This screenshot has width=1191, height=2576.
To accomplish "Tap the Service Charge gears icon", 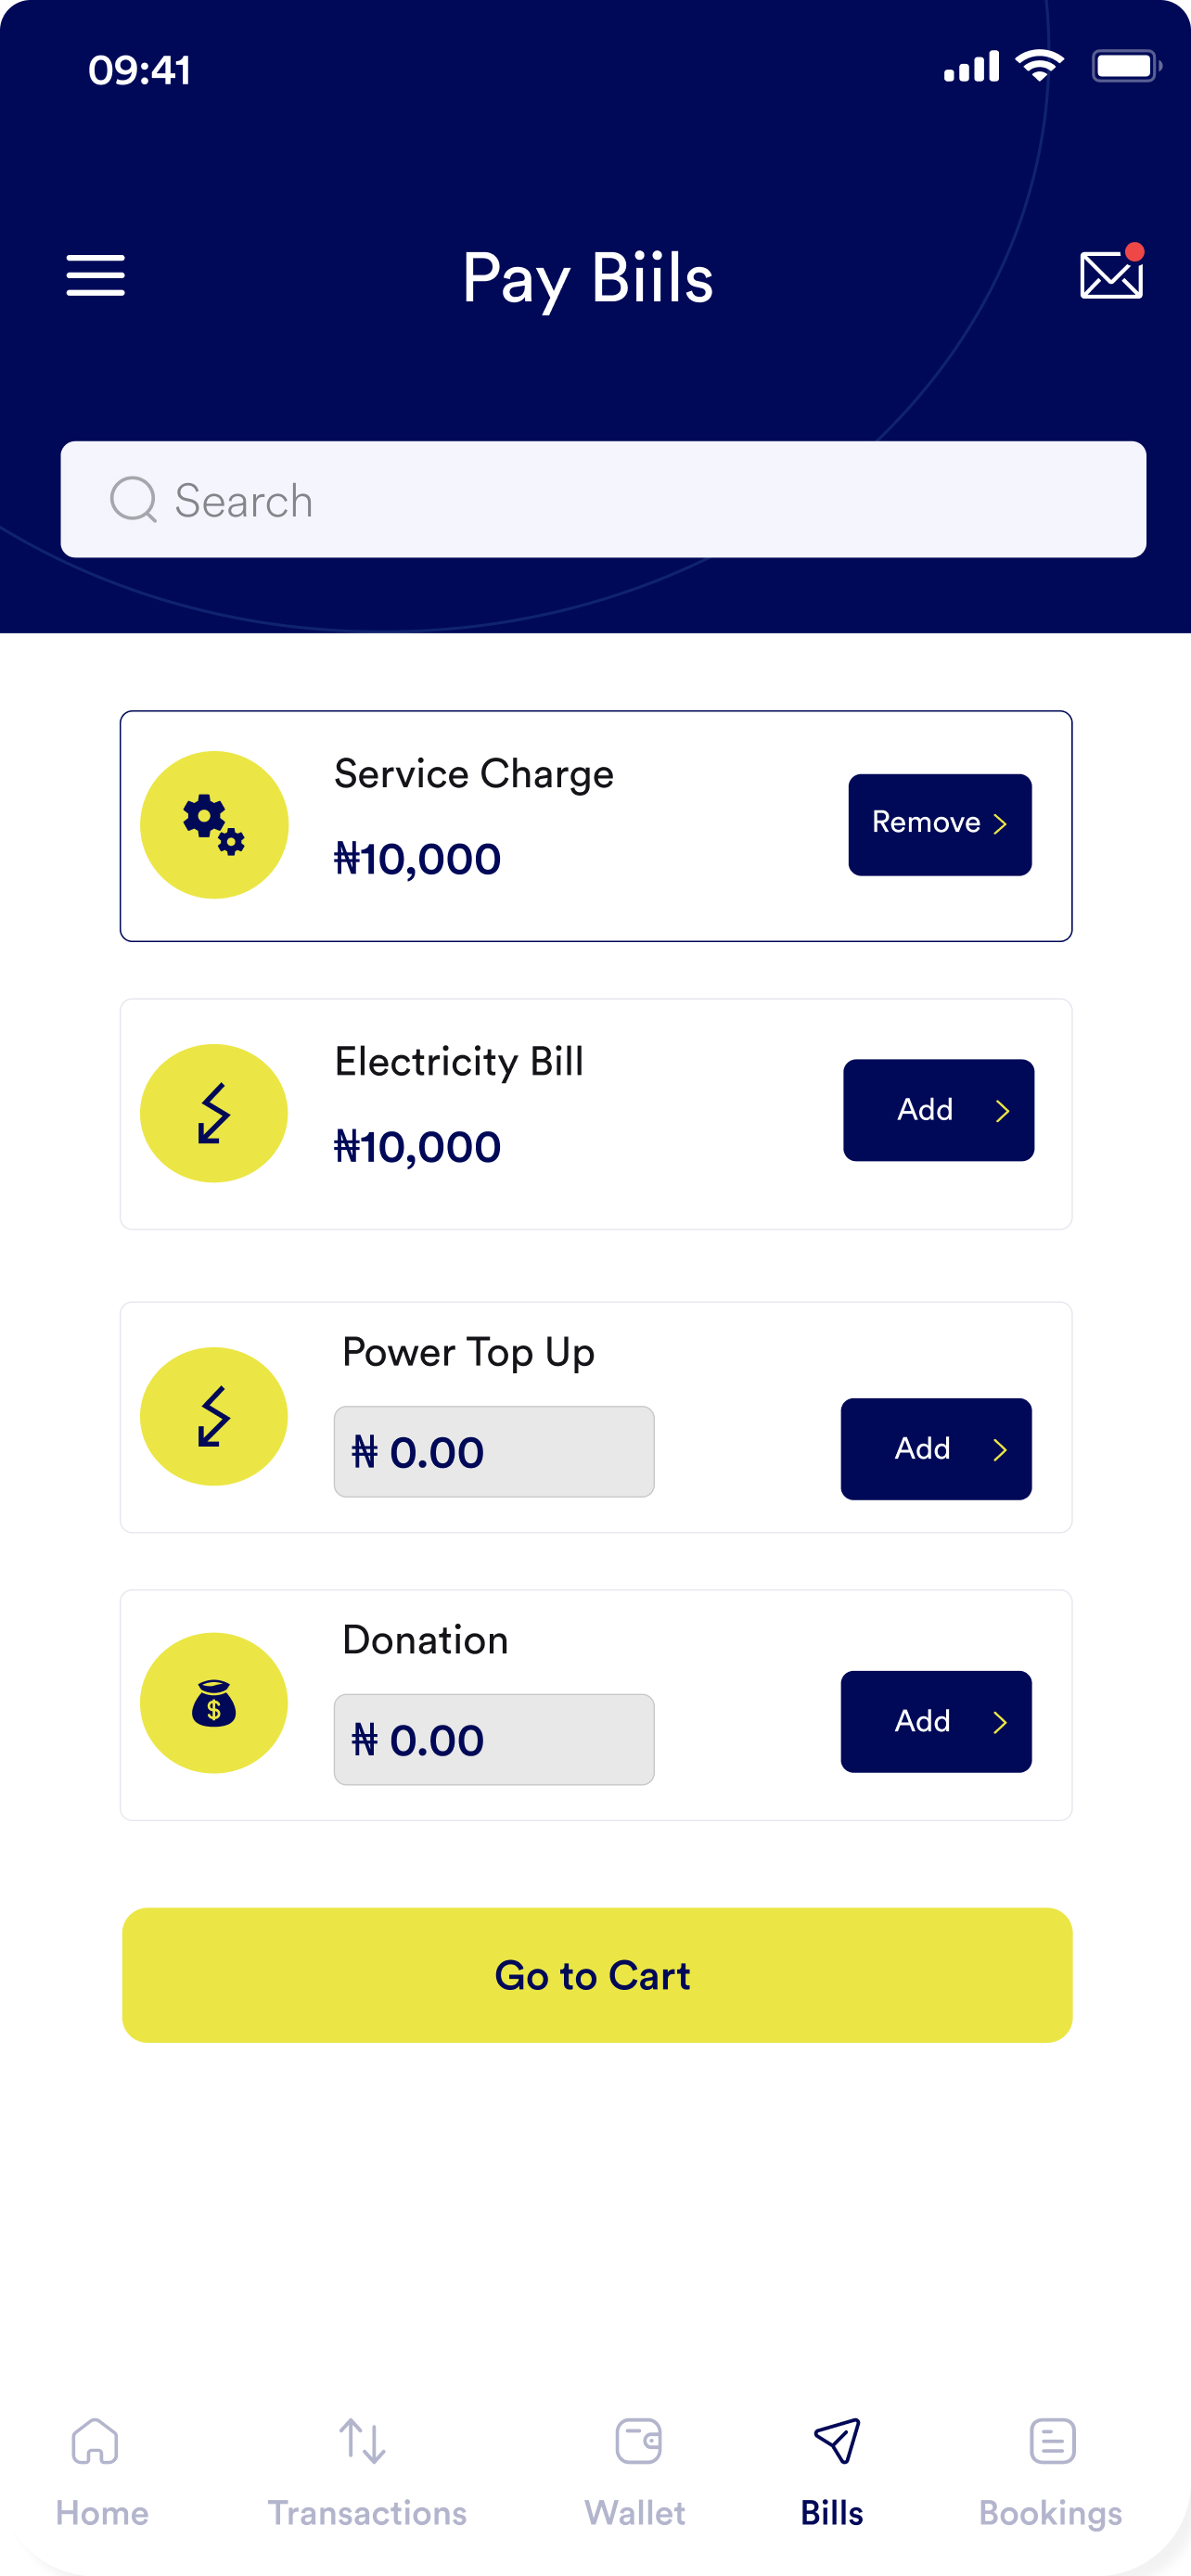I will coord(214,825).
